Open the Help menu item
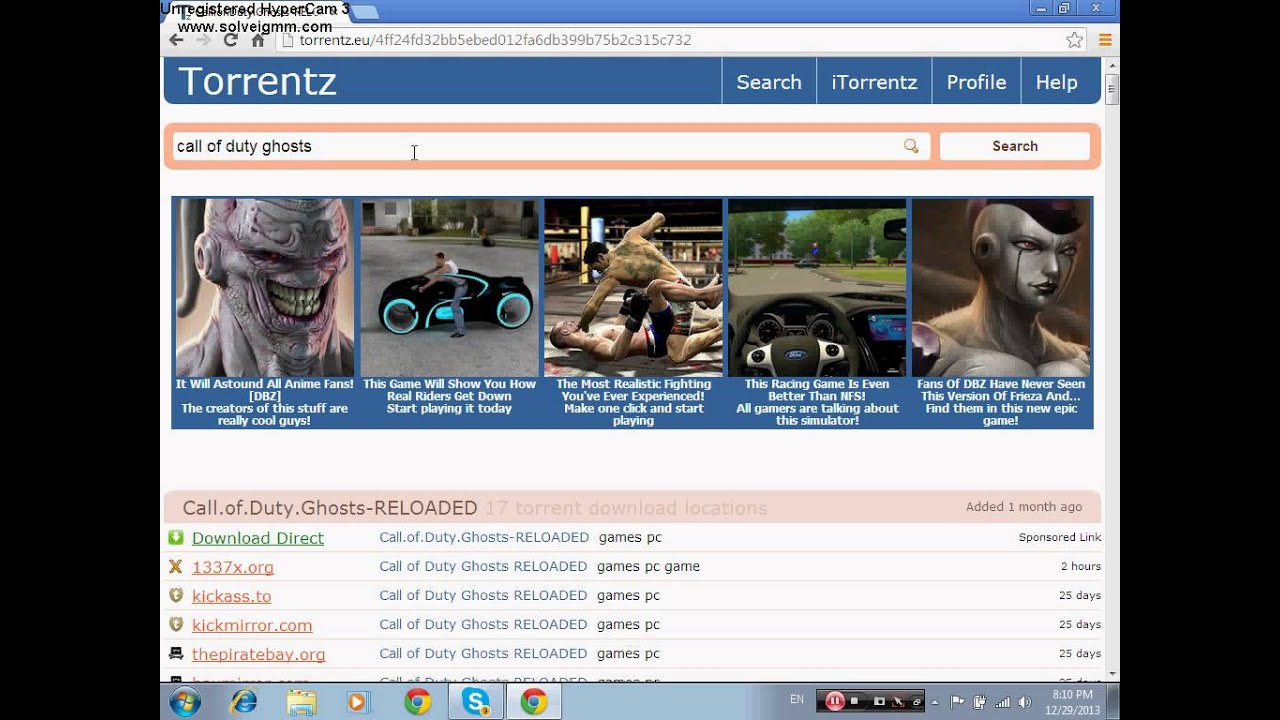1280x720 pixels. [x=1056, y=82]
